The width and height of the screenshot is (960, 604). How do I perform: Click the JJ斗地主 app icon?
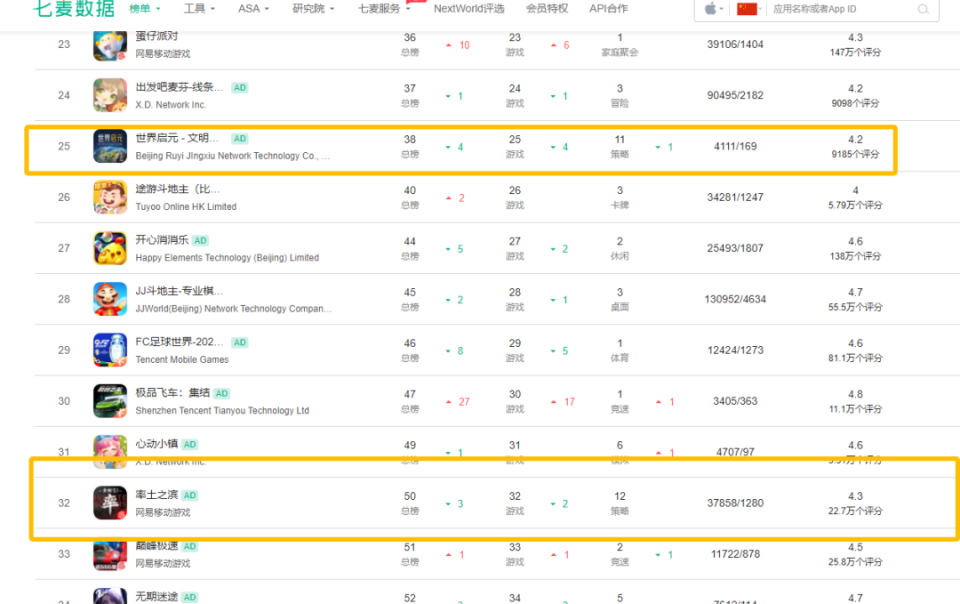pyautogui.click(x=110, y=299)
